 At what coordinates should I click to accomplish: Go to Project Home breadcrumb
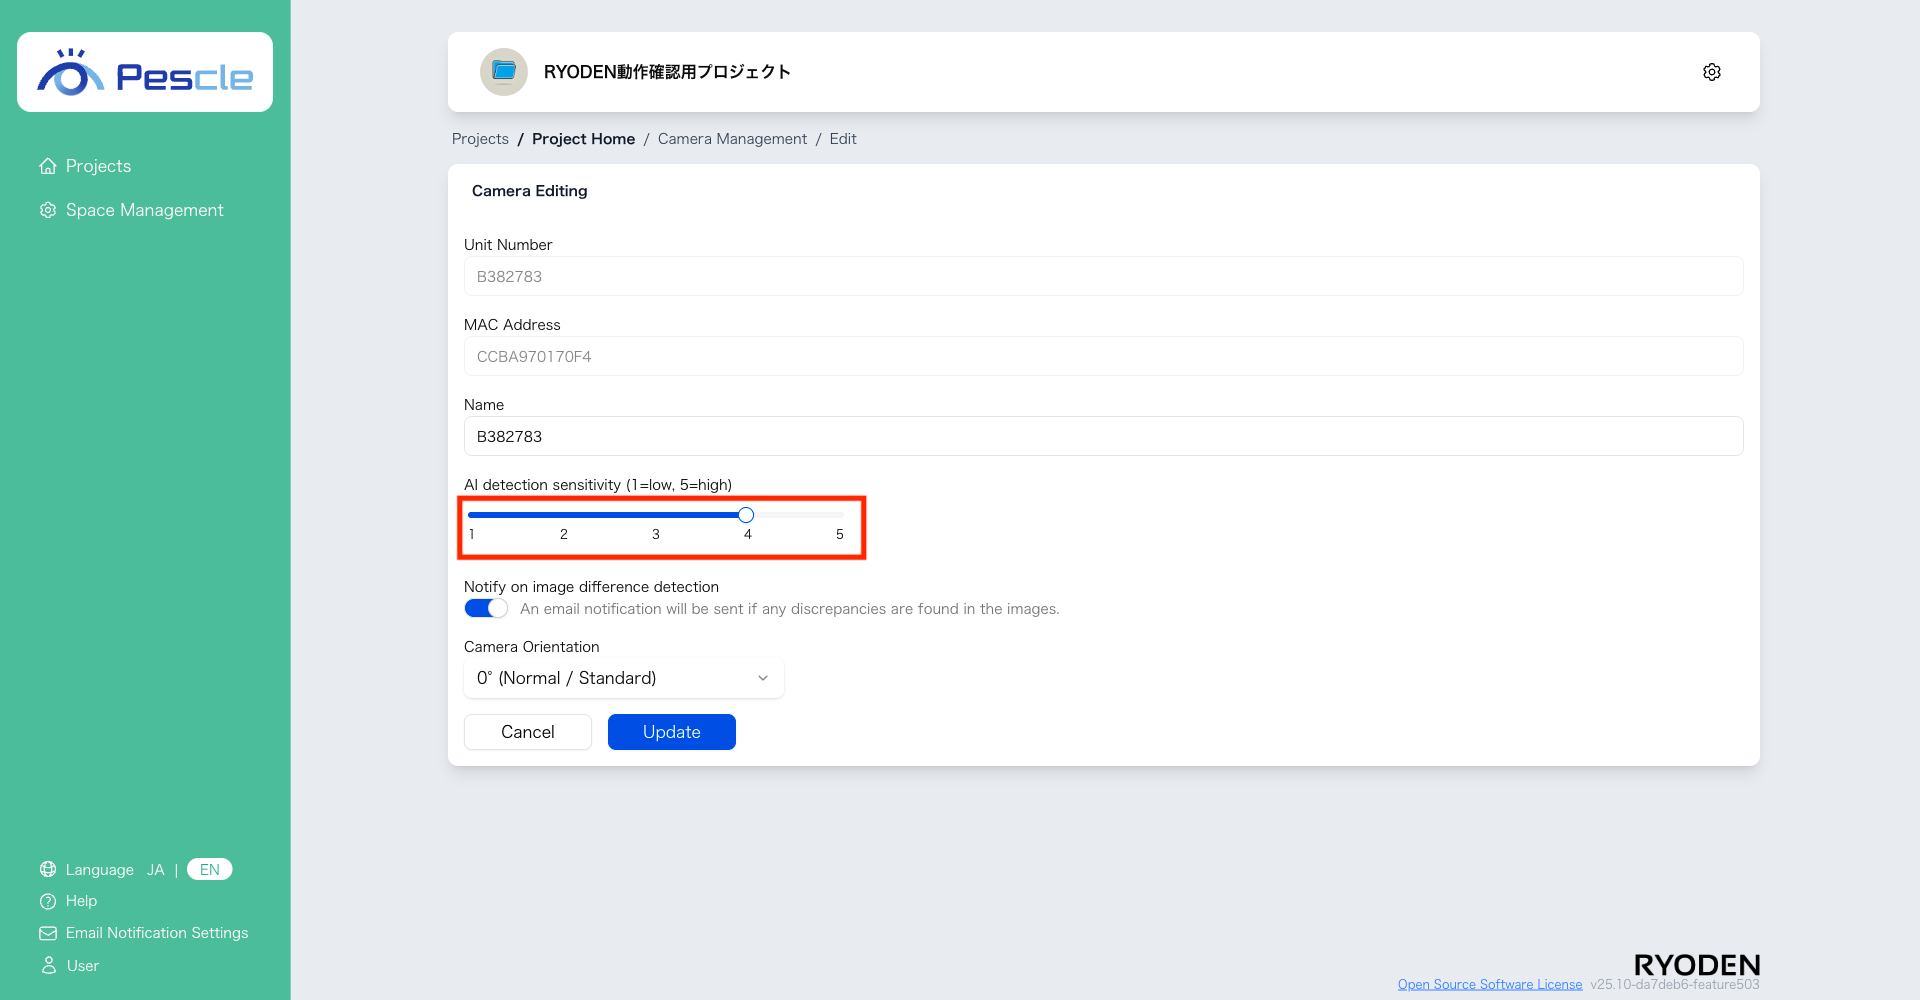(583, 139)
